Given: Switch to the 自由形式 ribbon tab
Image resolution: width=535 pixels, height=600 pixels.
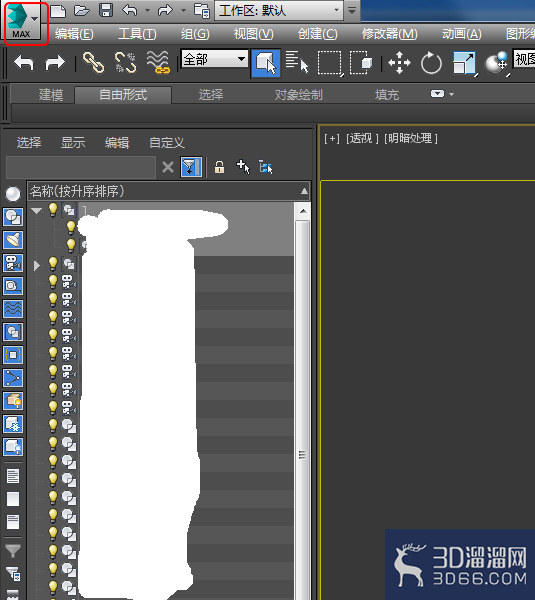Looking at the screenshot, I should coord(123,95).
